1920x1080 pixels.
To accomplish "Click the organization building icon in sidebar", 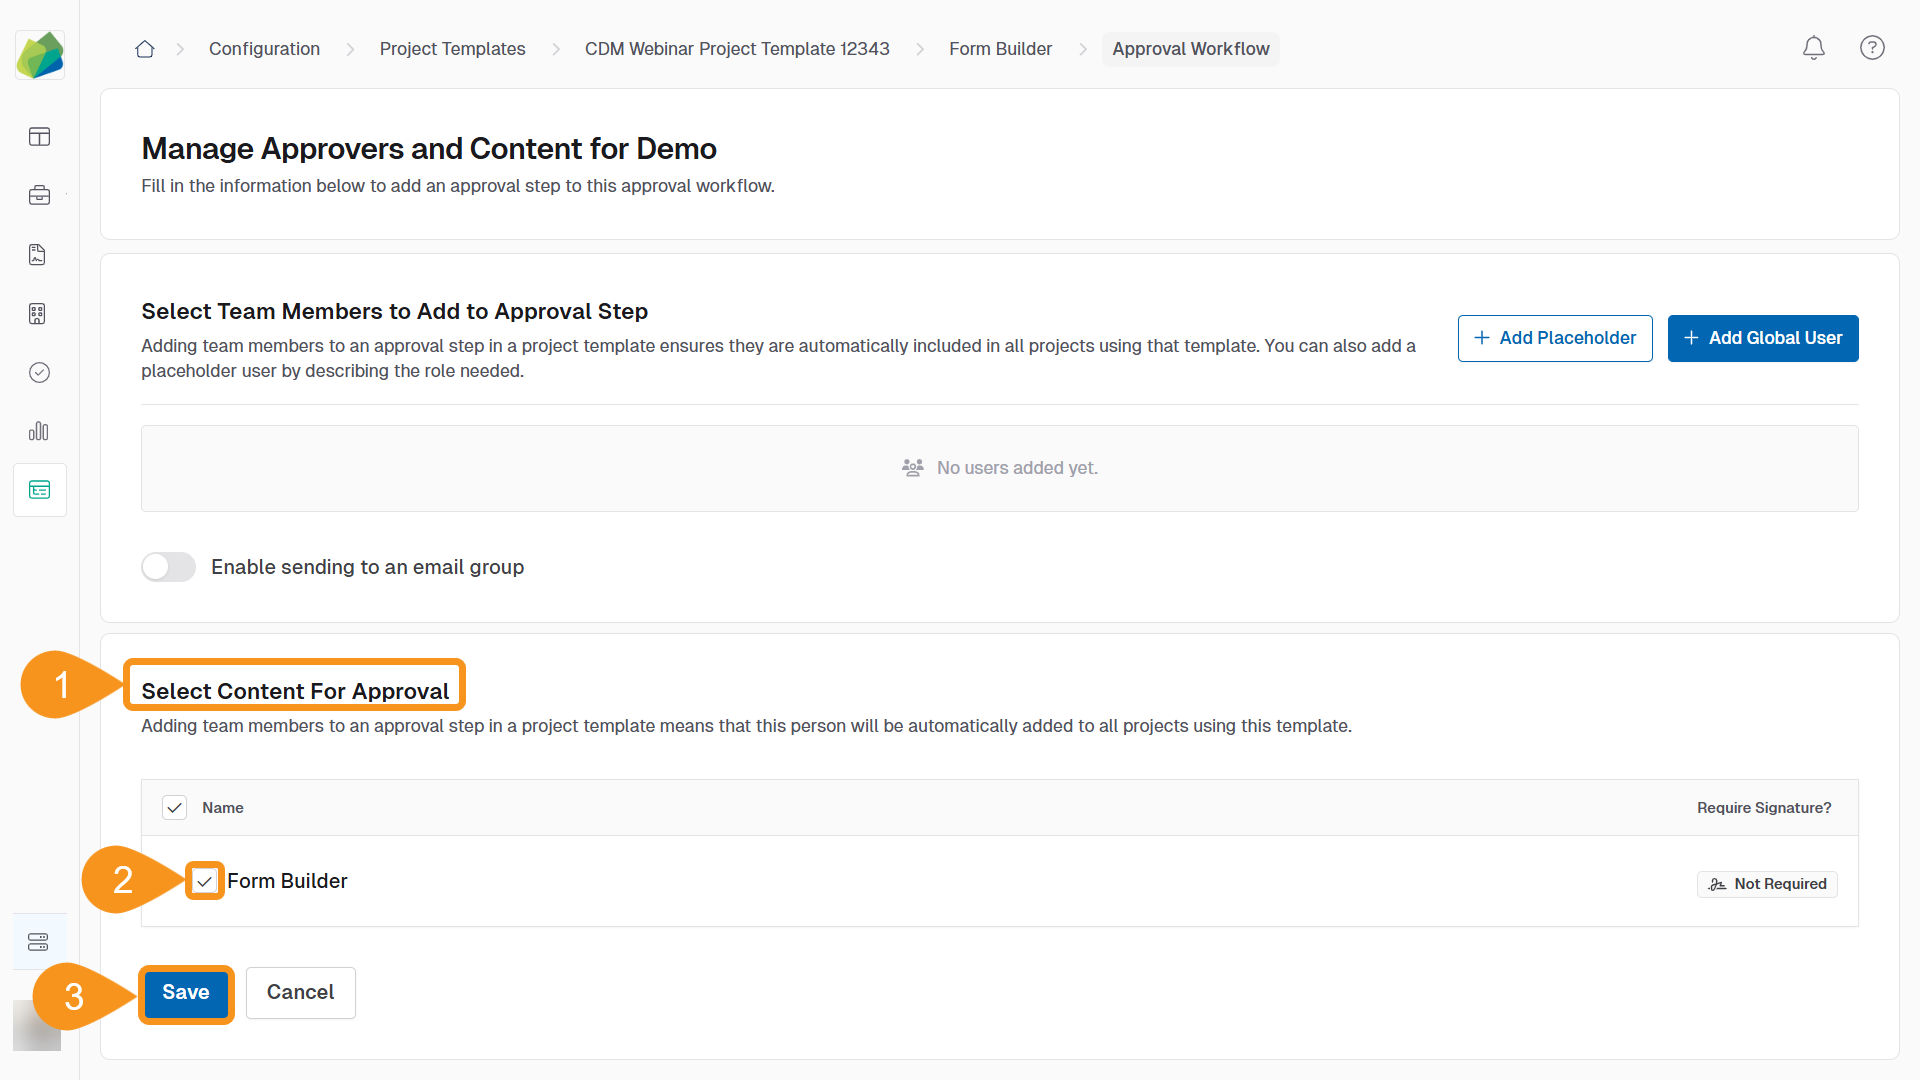I will [37, 313].
